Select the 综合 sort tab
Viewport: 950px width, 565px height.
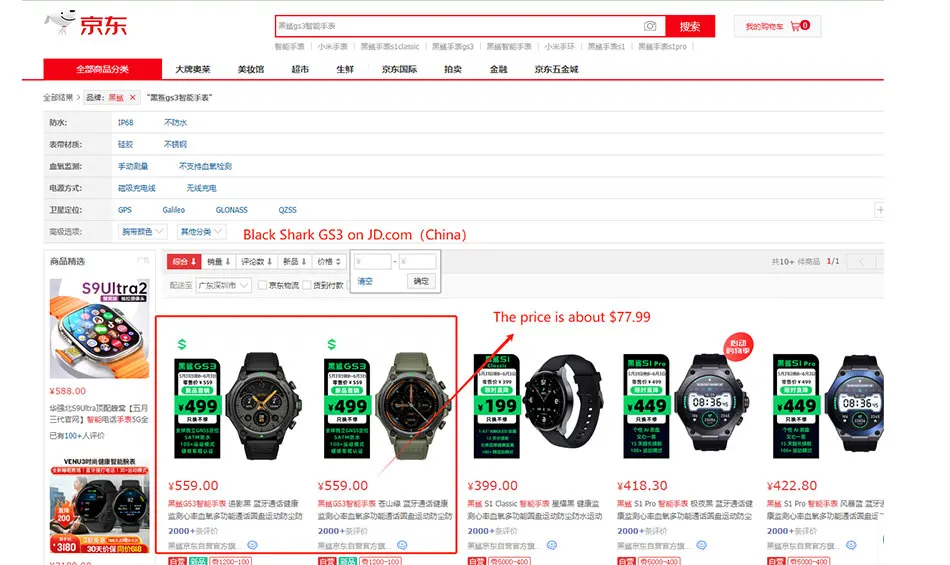tap(184, 262)
